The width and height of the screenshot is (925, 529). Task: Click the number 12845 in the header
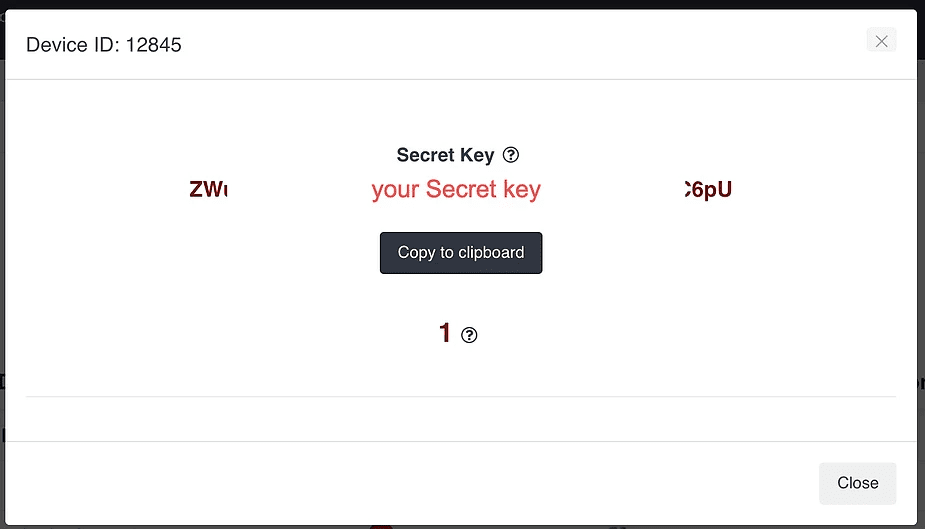pyautogui.click(x=153, y=45)
